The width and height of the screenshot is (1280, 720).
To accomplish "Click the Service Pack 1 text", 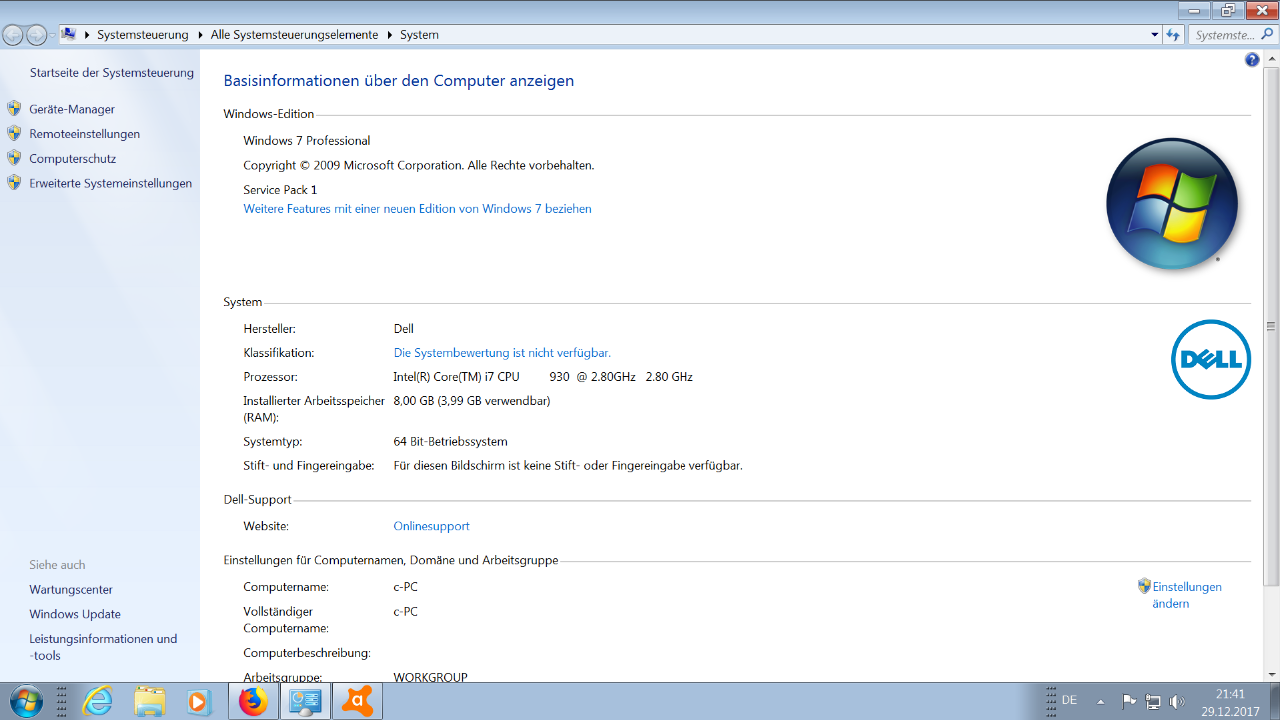I will point(280,190).
